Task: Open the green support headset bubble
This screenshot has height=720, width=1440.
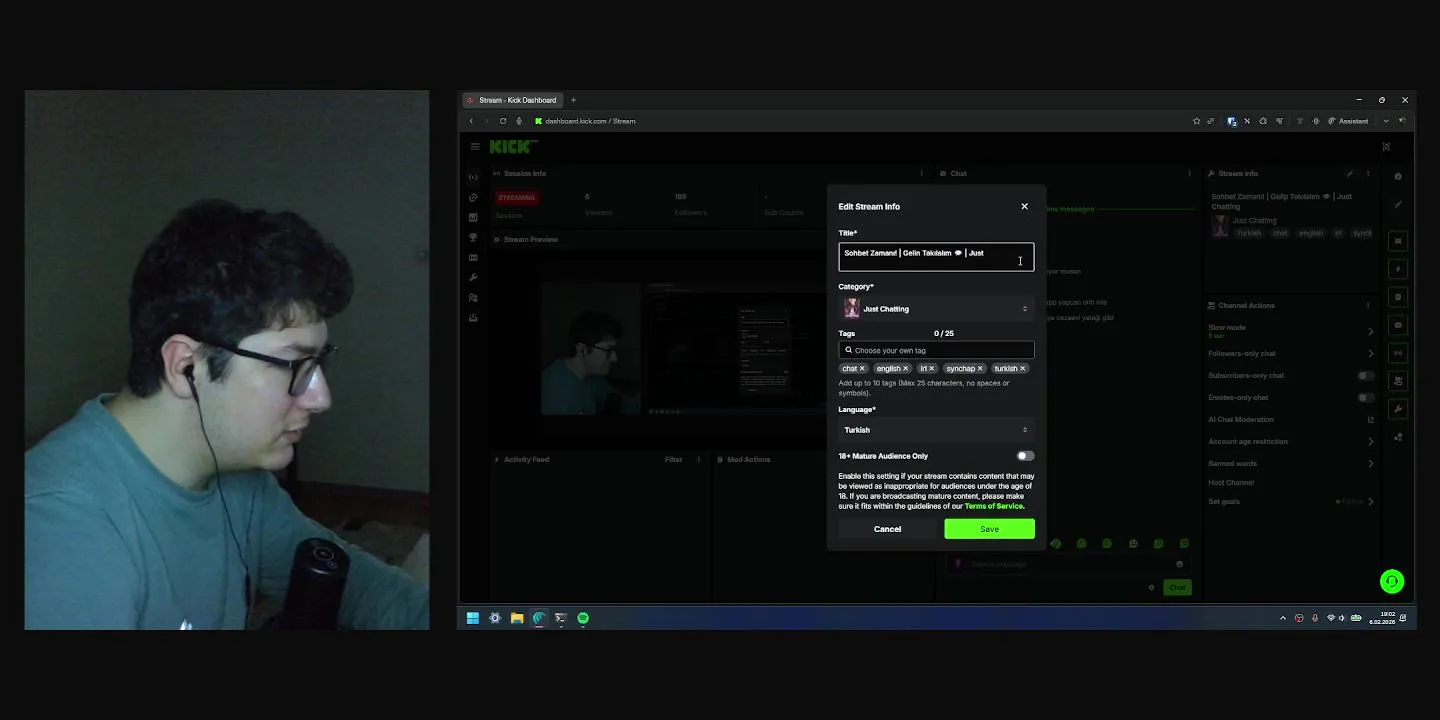Action: (1391, 581)
